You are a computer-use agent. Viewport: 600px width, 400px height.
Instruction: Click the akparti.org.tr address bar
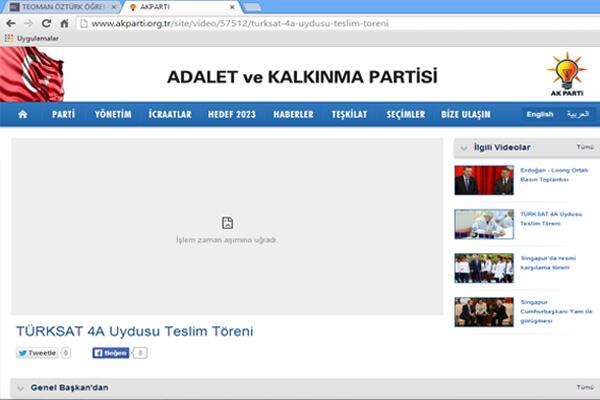click(338, 23)
